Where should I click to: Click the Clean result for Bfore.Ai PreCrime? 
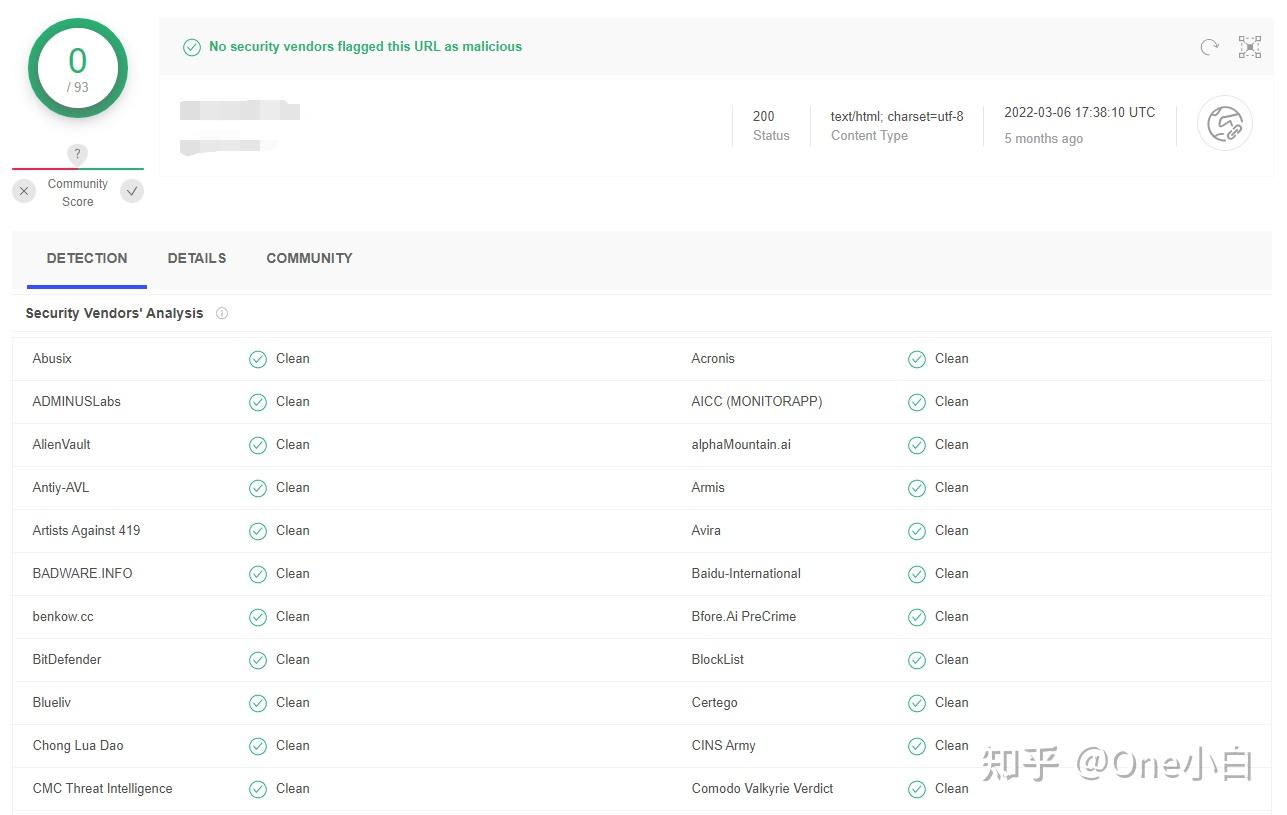tap(952, 616)
